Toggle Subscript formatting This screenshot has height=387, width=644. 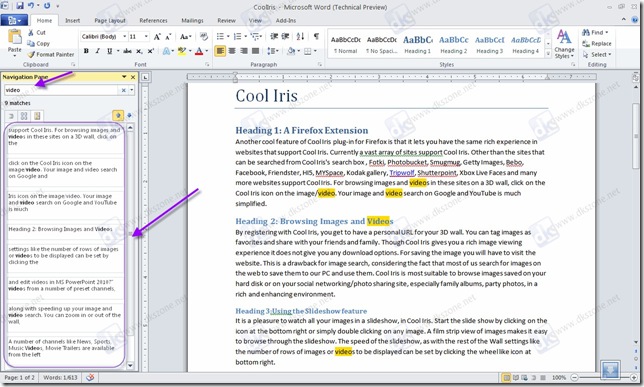(x=139, y=51)
